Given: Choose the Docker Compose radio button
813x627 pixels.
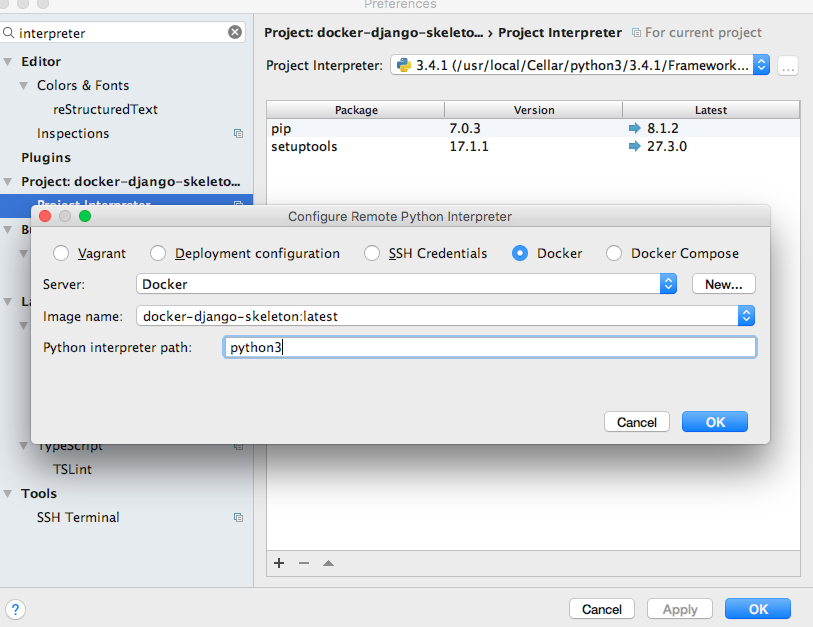Looking at the screenshot, I should pyautogui.click(x=614, y=254).
